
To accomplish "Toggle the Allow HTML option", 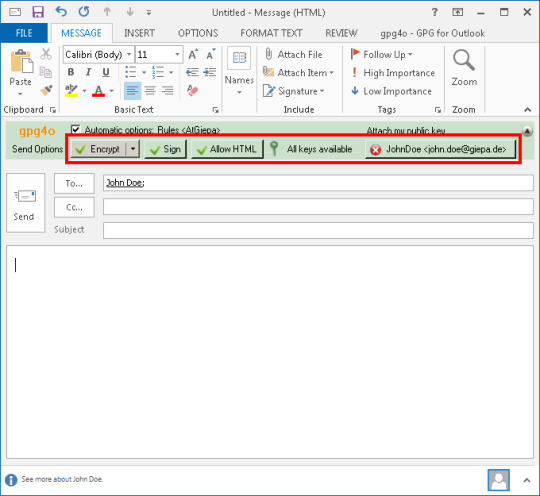I will (227, 149).
